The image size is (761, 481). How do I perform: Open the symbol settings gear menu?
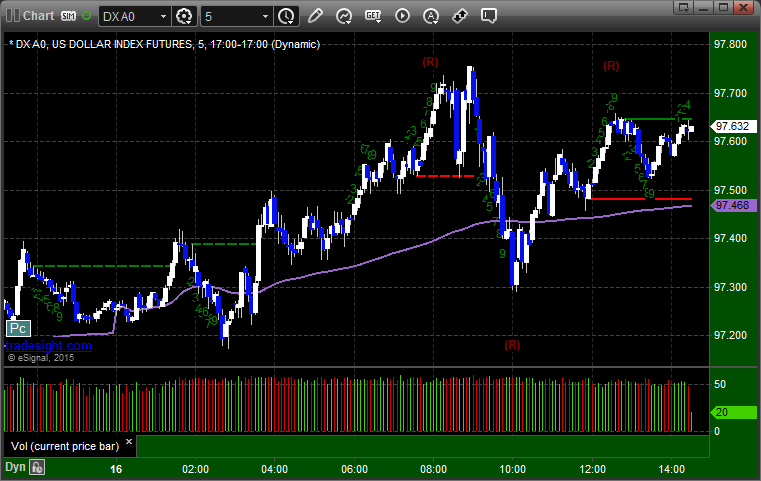point(184,17)
